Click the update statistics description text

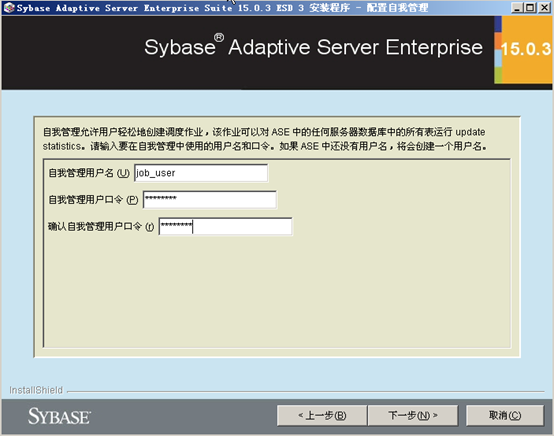(x=264, y=139)
